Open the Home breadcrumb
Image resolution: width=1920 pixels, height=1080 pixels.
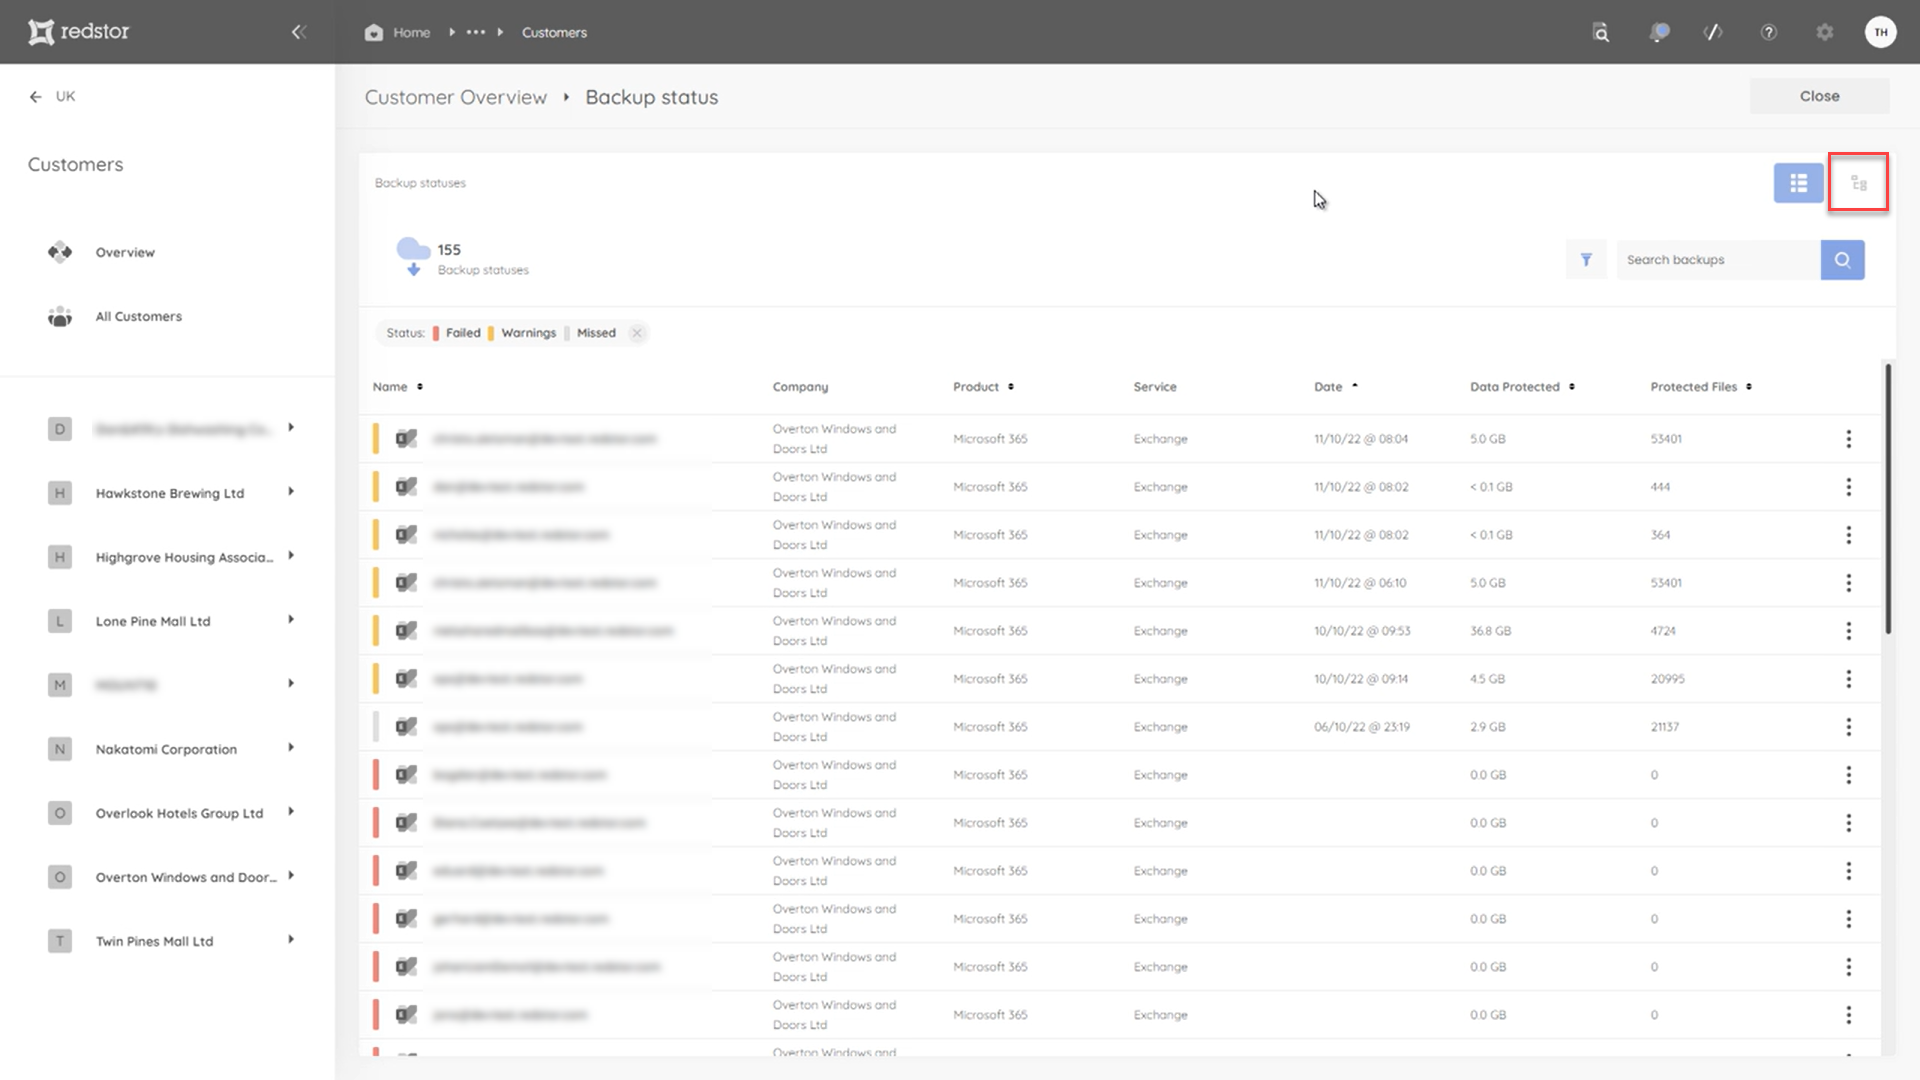pyautogui.click(x=398, y=32)
